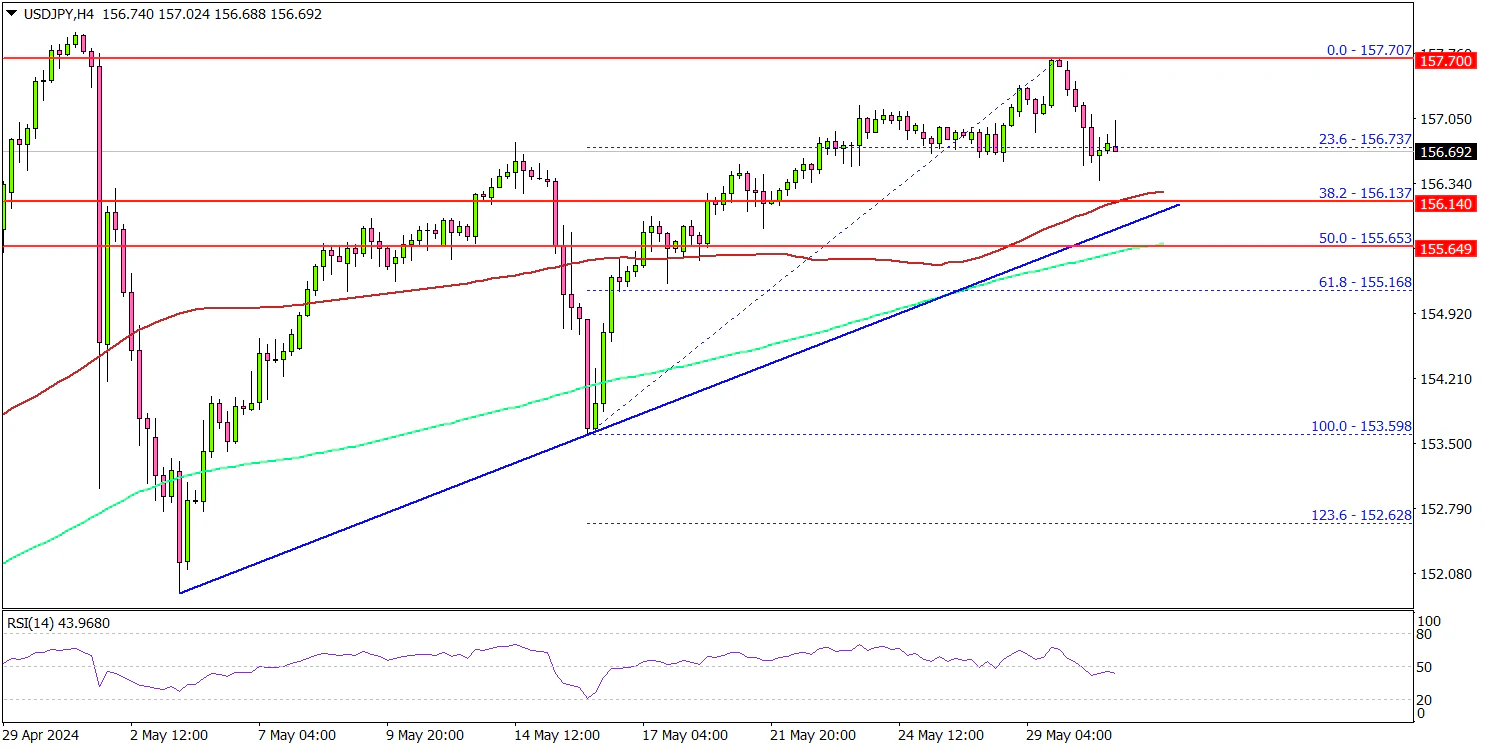The image size is (1485, 749).
Task: Select the red 157.700 price label
Action: click(x=1447, y=61)
